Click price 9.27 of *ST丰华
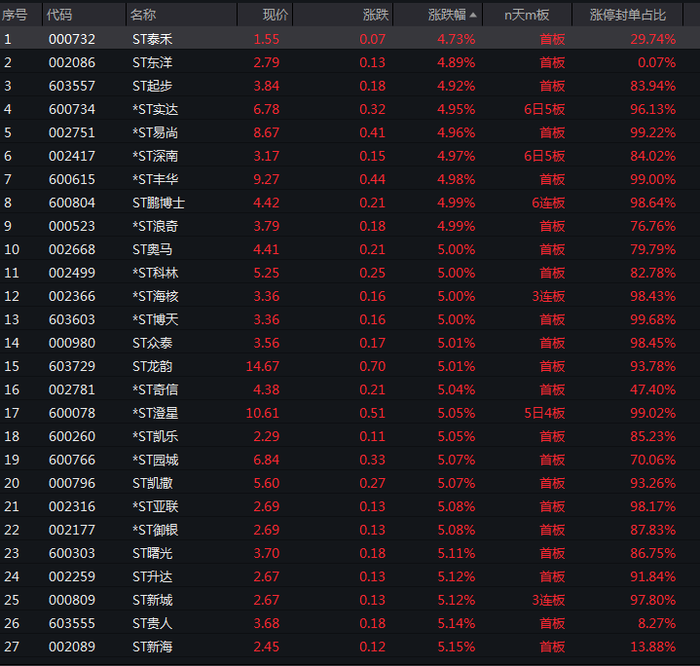The width and height of the screenshot is (700, 666). coord(267,179)
